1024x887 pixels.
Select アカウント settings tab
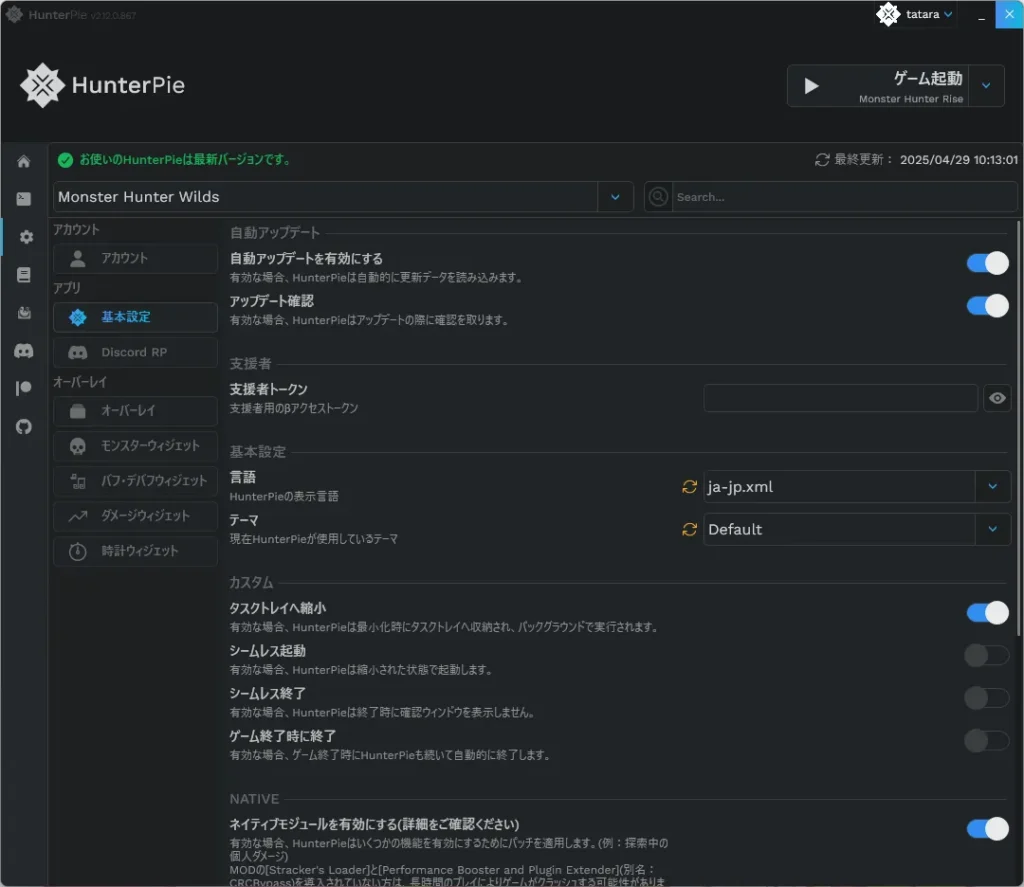tap(135, 259)
